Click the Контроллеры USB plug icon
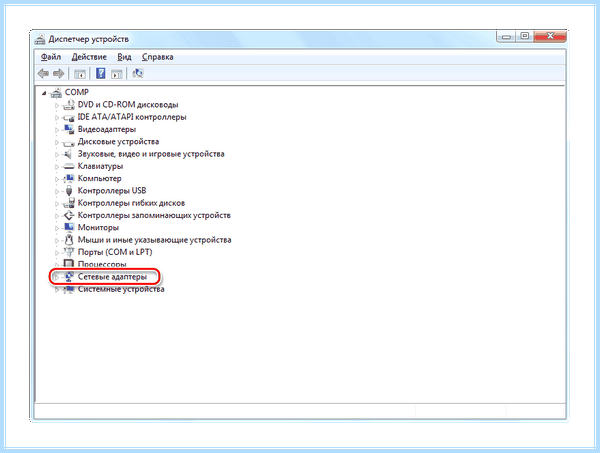 (69, 191)
